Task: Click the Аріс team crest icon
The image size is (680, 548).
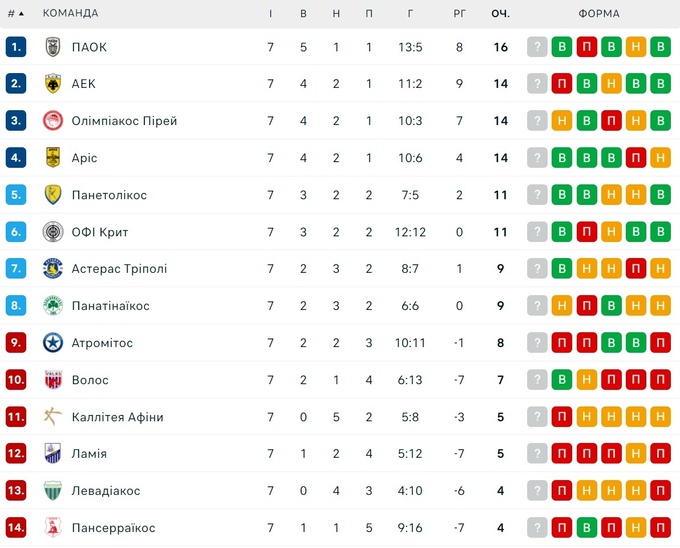Action: pos(53,158)
